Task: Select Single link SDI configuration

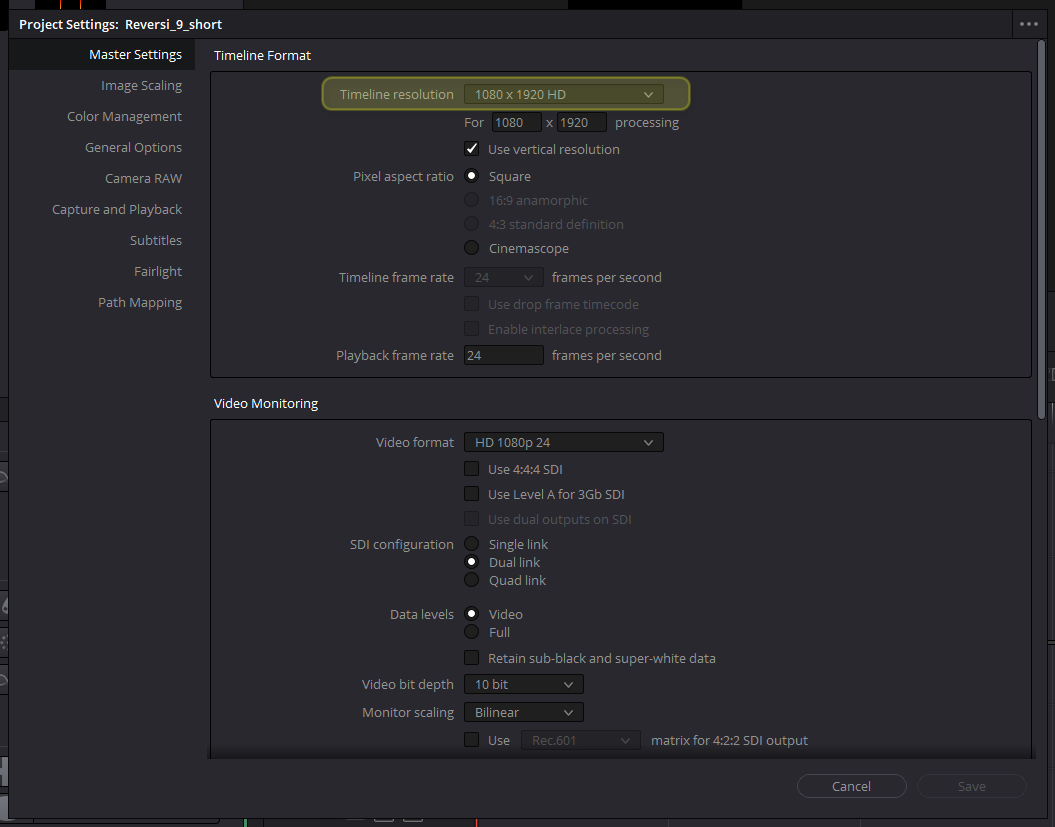Action: coord(472,544)
